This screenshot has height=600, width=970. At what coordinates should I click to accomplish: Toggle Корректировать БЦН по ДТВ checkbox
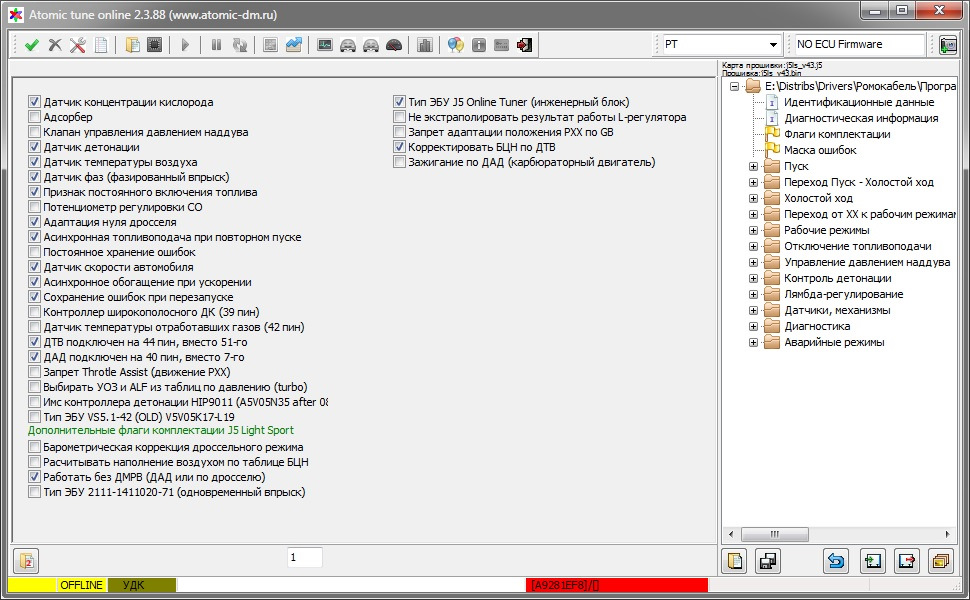[x=400, y=147]
